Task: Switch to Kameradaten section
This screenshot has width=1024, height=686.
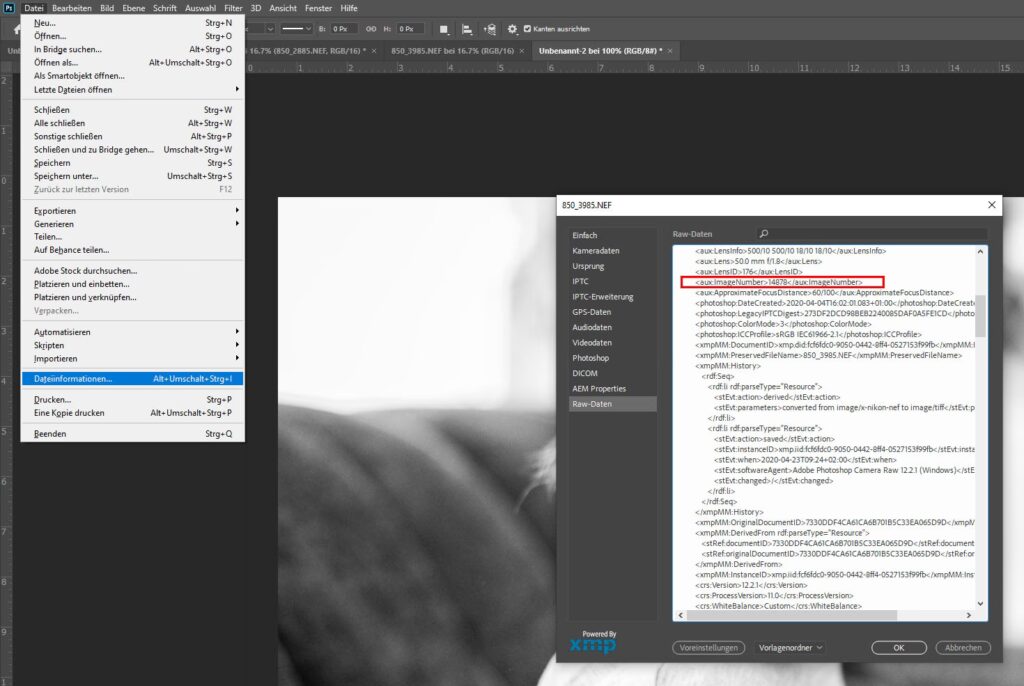Action: click(595, 250)
